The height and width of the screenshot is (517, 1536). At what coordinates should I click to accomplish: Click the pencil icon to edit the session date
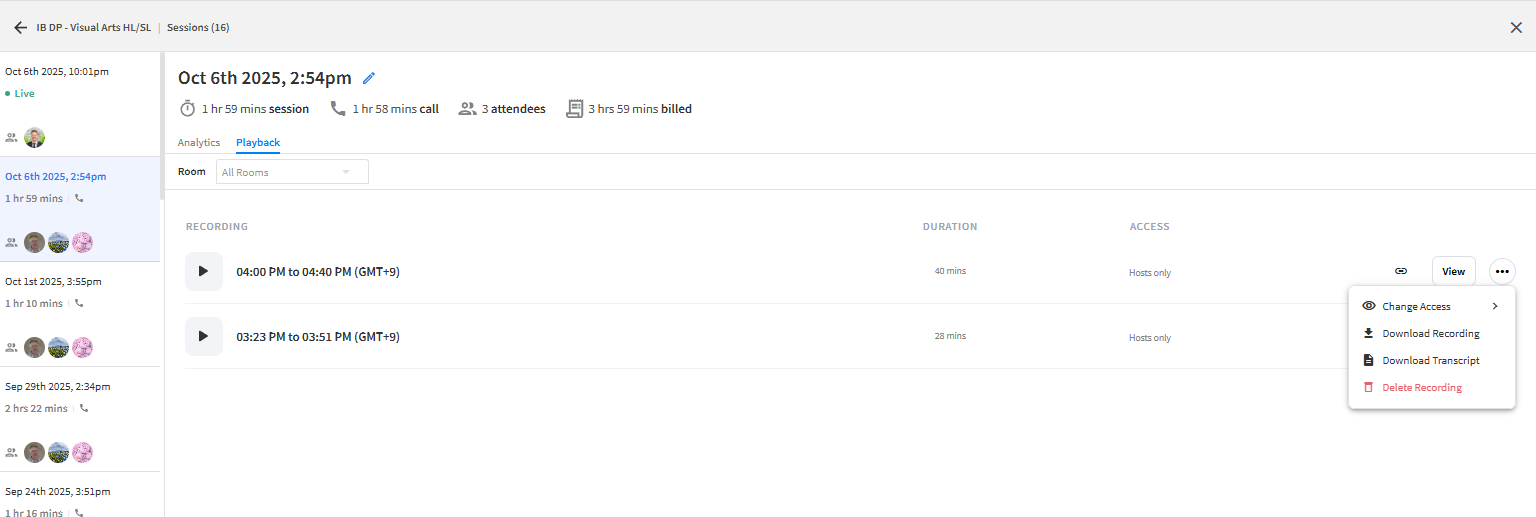tap(369, 78)
